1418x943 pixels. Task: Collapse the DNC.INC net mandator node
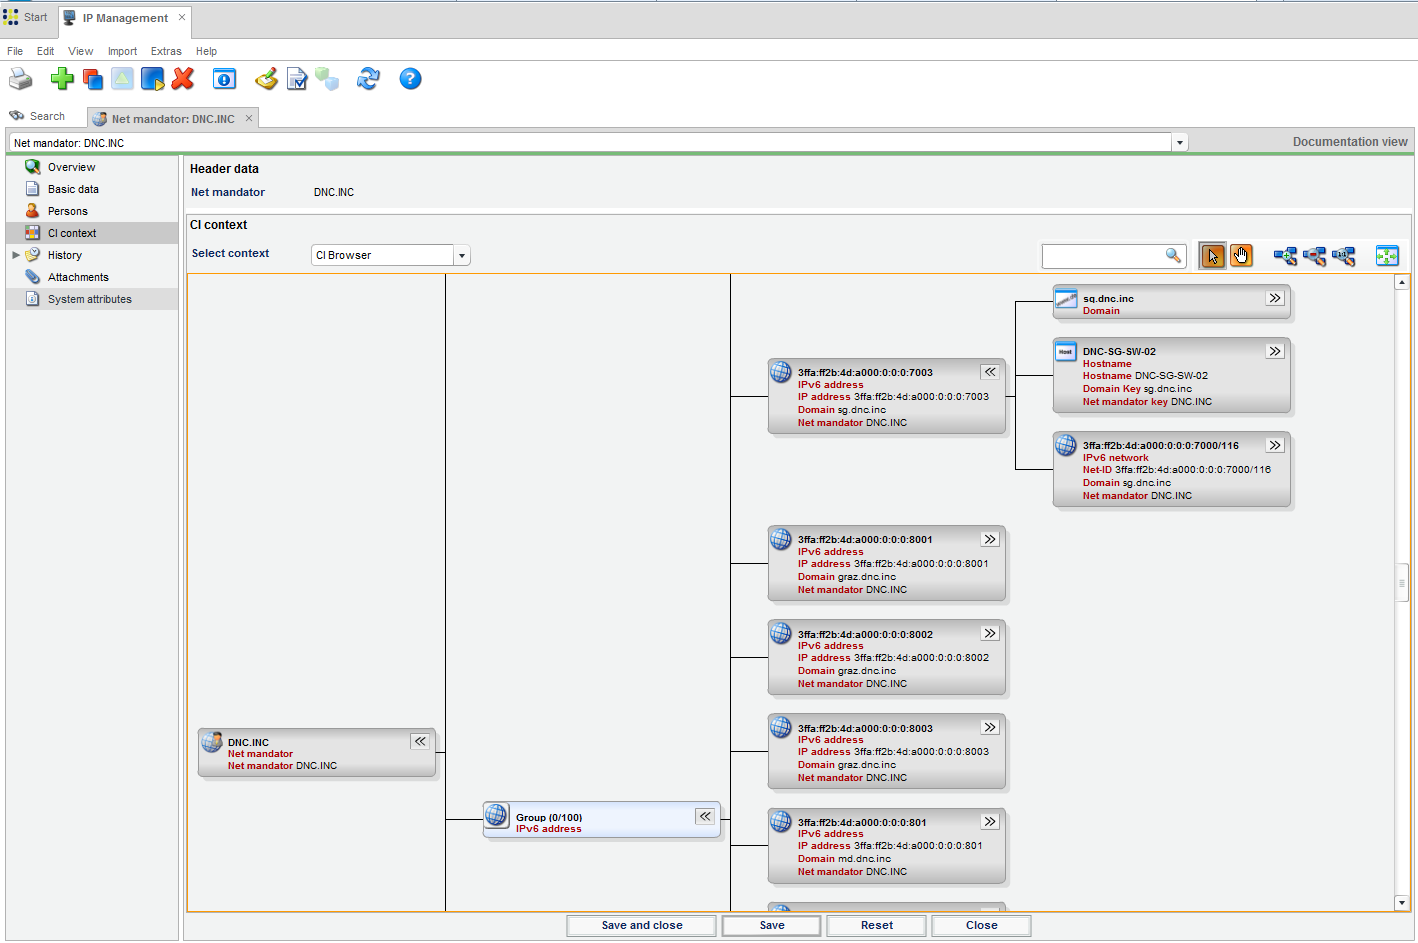[420, 741]
